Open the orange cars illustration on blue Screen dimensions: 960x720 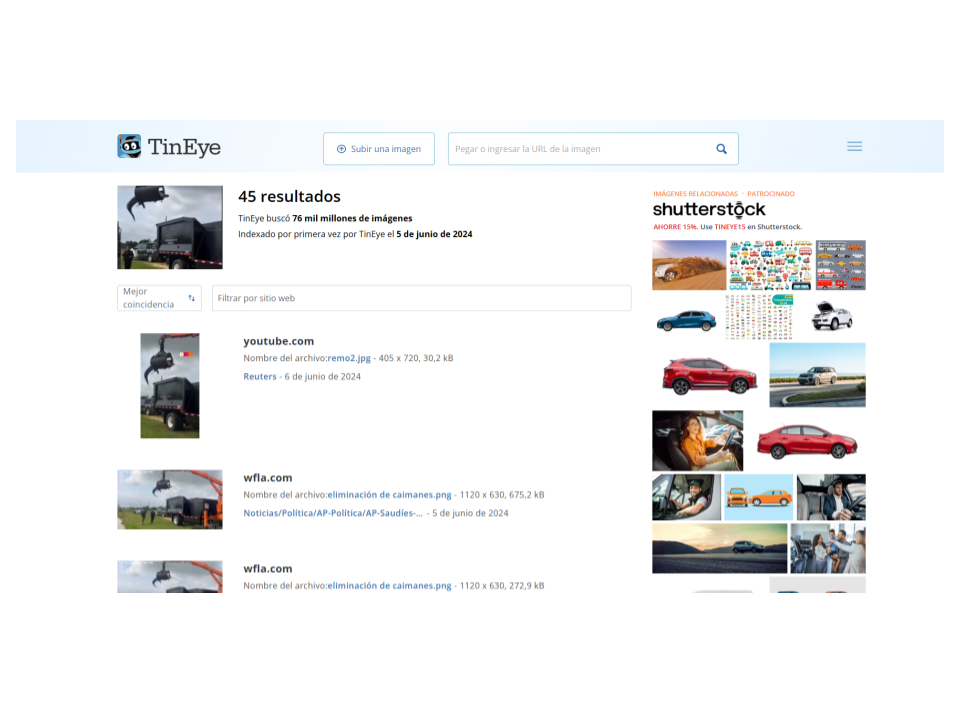point(759,497)
